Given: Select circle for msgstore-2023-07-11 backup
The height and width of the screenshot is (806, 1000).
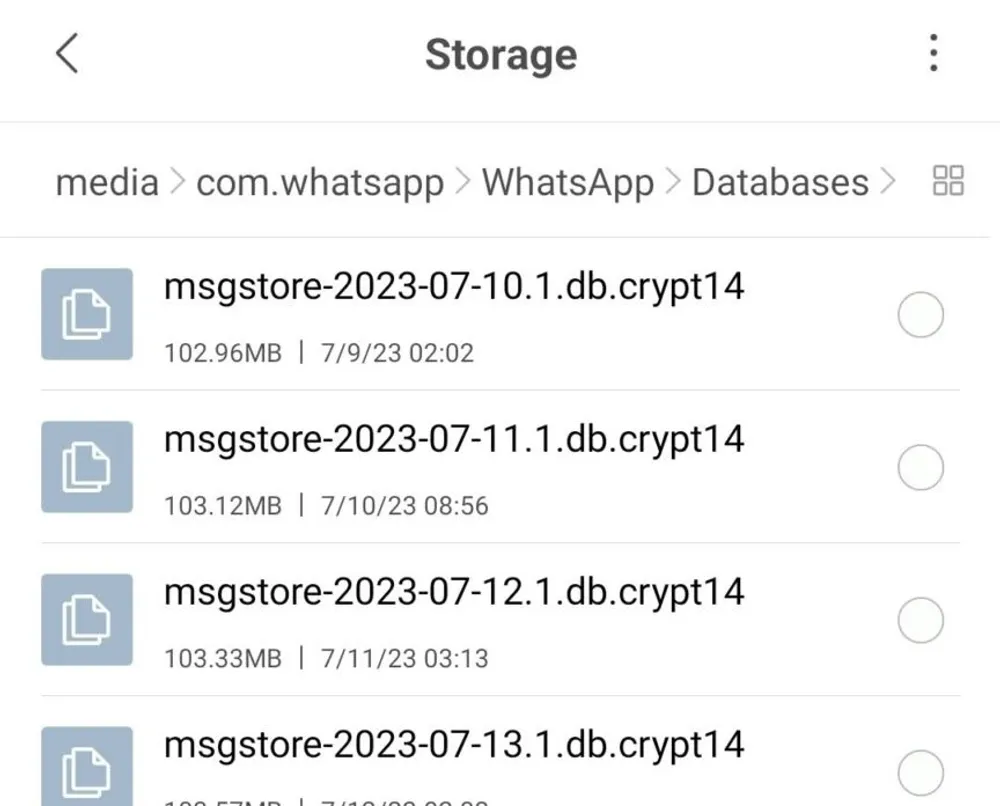Looking at the screenshot, I should point(920,467).
